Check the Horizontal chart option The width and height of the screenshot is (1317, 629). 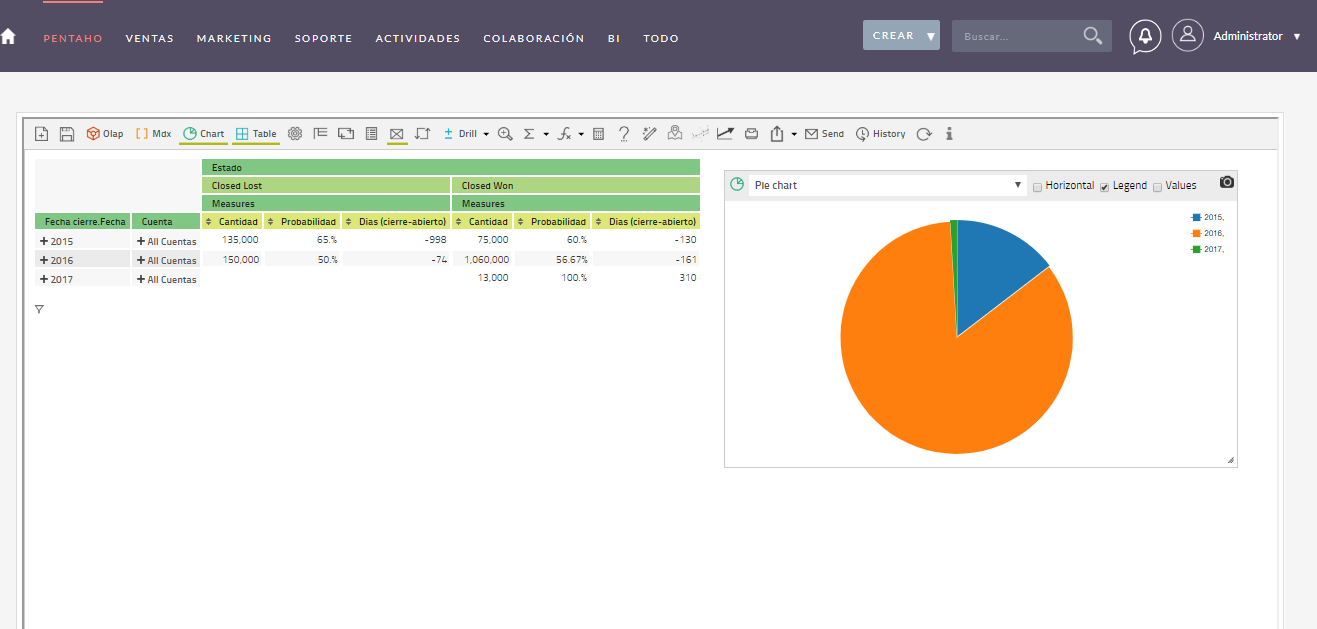(1037, 185)
